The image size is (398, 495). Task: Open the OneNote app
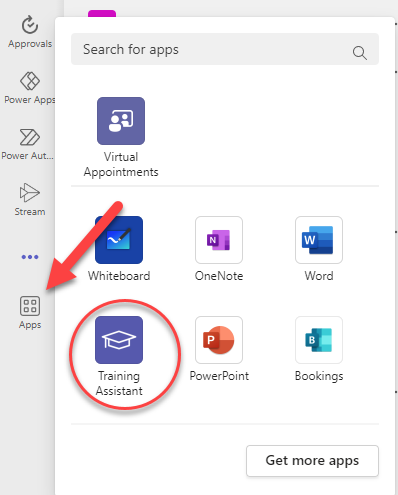219,249
